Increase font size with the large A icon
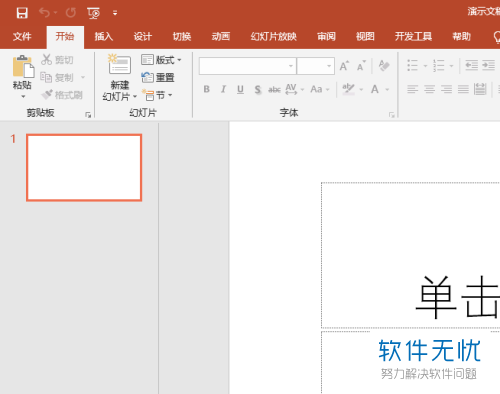This screenshot has height=394, width=500. coord(344,66)
